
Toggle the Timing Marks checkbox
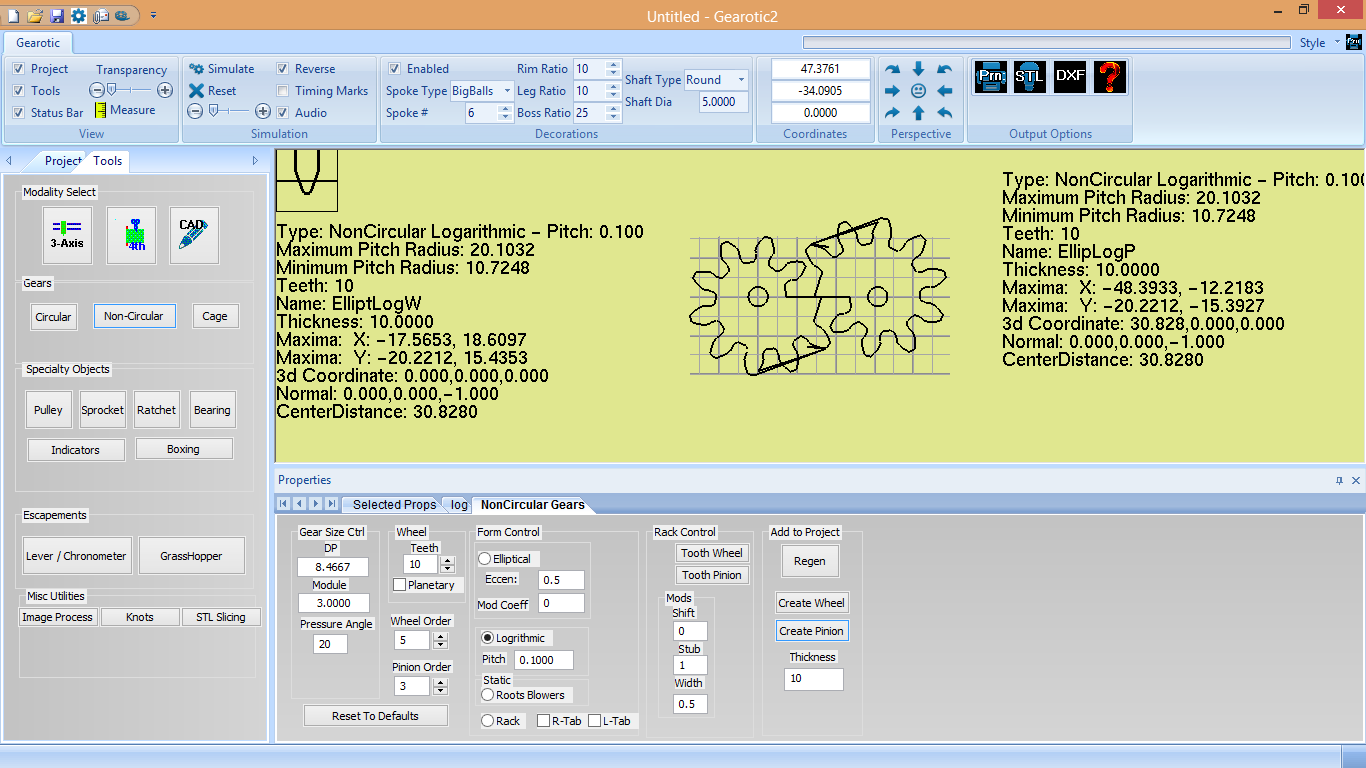point(283,91)
